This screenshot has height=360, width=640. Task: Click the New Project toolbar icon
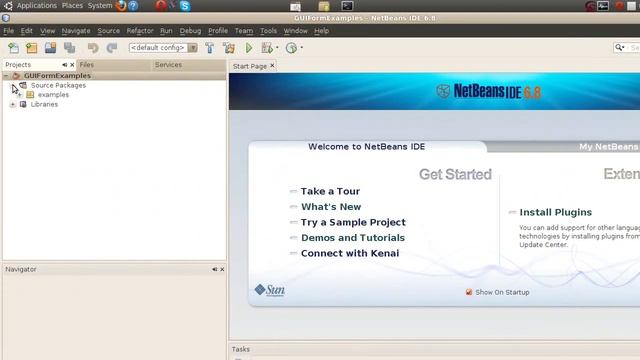[x=31, y=48]
